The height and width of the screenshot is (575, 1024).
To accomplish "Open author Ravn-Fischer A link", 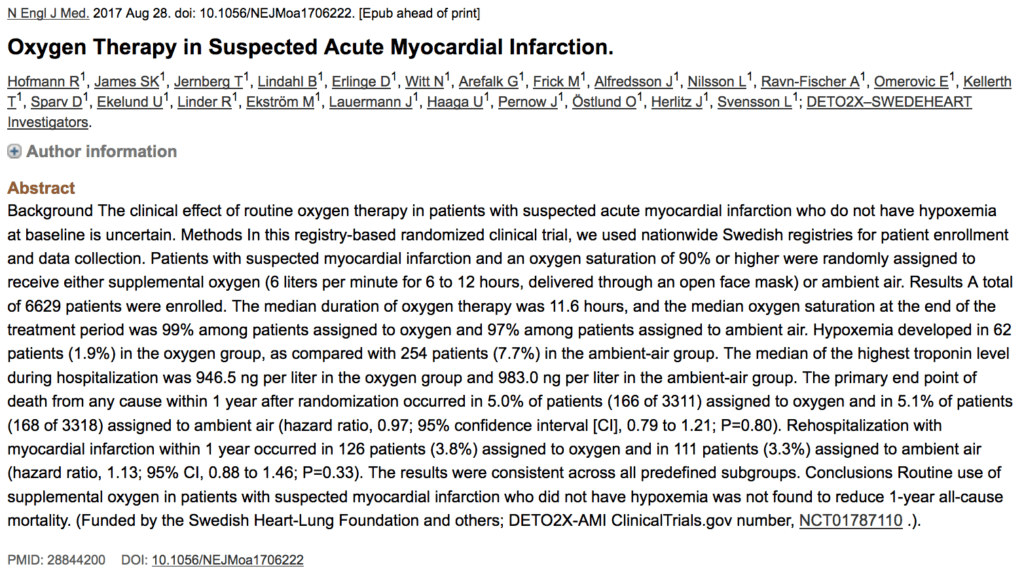I will [x=810, y=82].
